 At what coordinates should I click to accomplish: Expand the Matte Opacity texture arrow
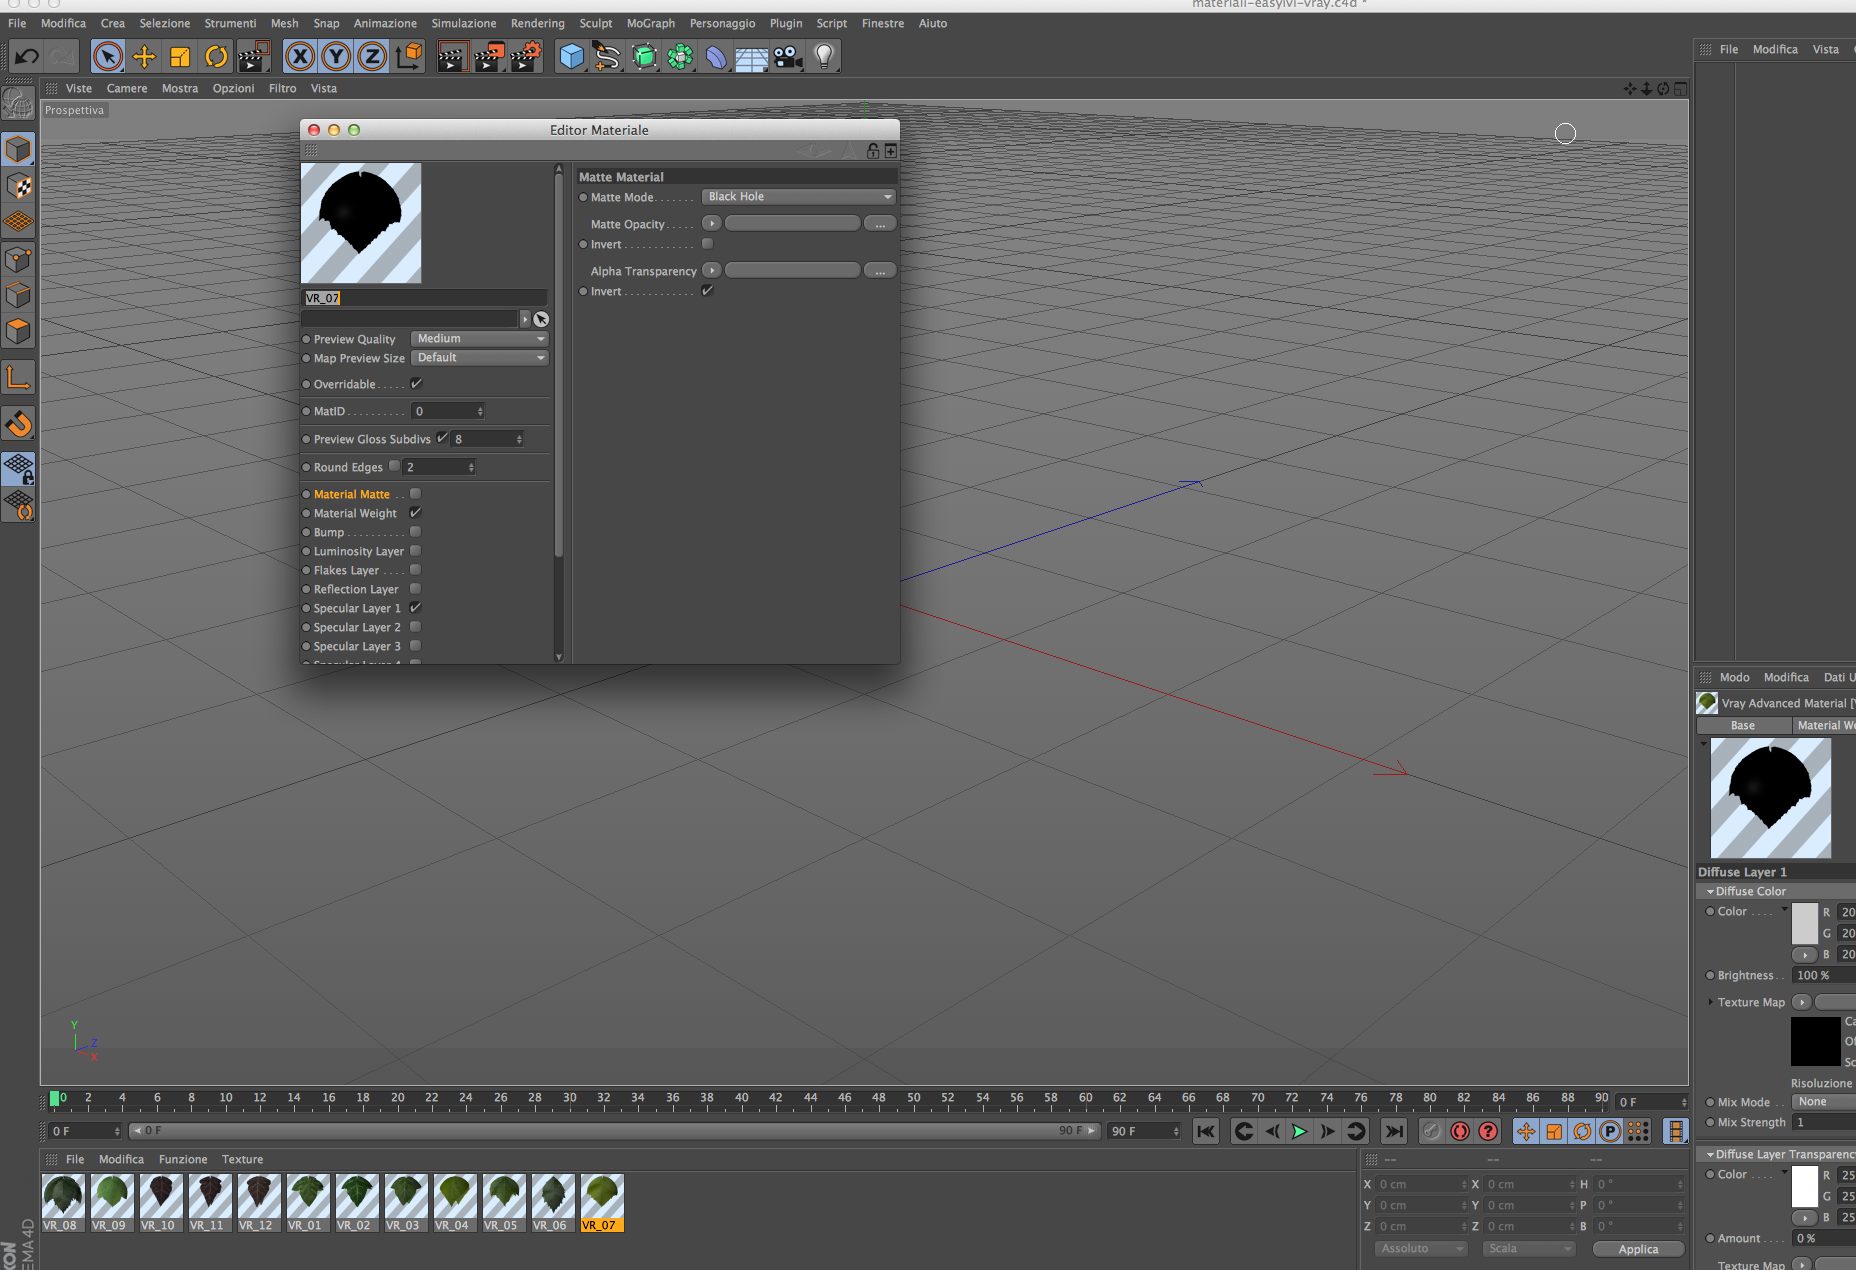(711, 224)
